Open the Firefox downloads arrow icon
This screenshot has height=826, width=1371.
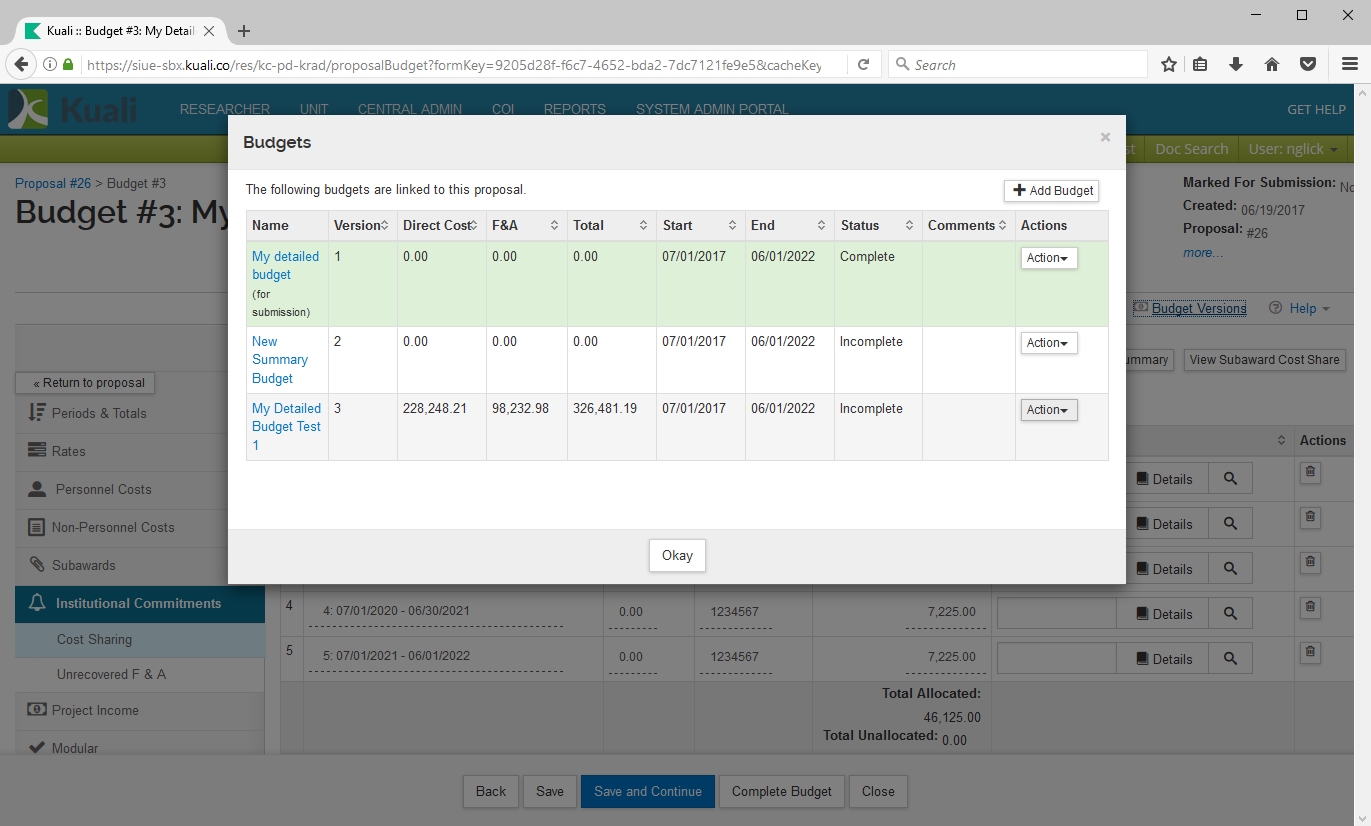pyautogui.click(x=1236, y=65)
